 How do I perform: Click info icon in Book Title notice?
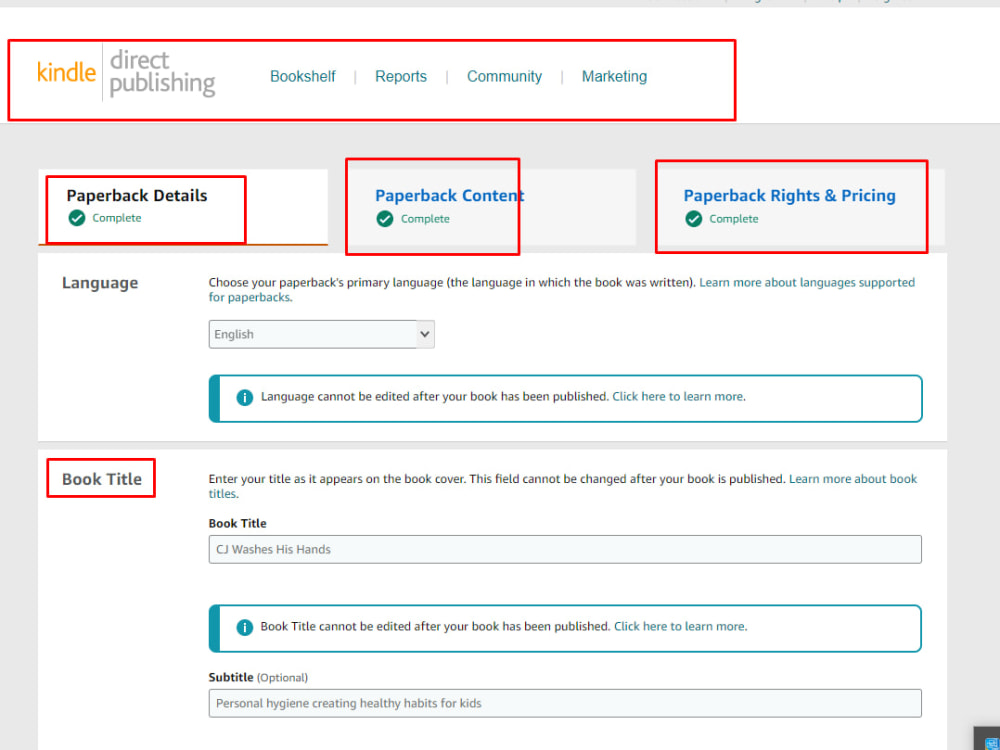pos(244,627)
